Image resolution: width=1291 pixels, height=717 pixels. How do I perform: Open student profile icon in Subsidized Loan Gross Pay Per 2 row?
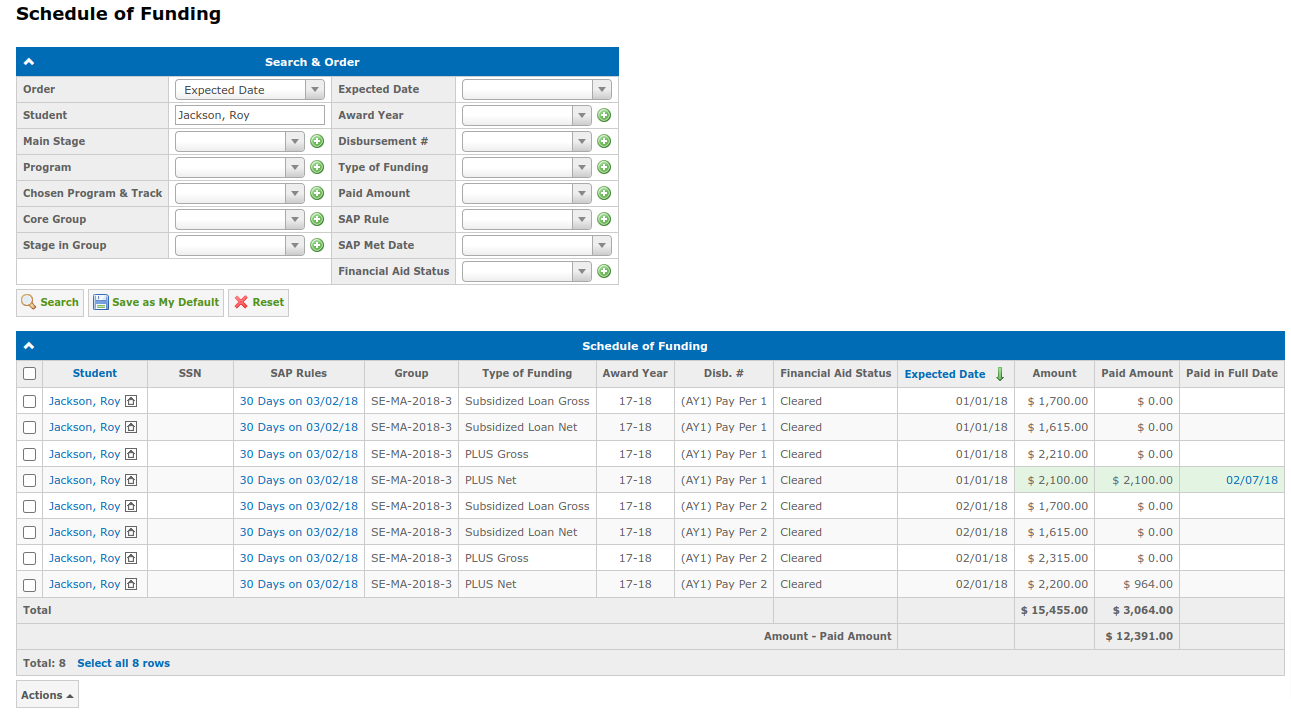click(131, 506)
